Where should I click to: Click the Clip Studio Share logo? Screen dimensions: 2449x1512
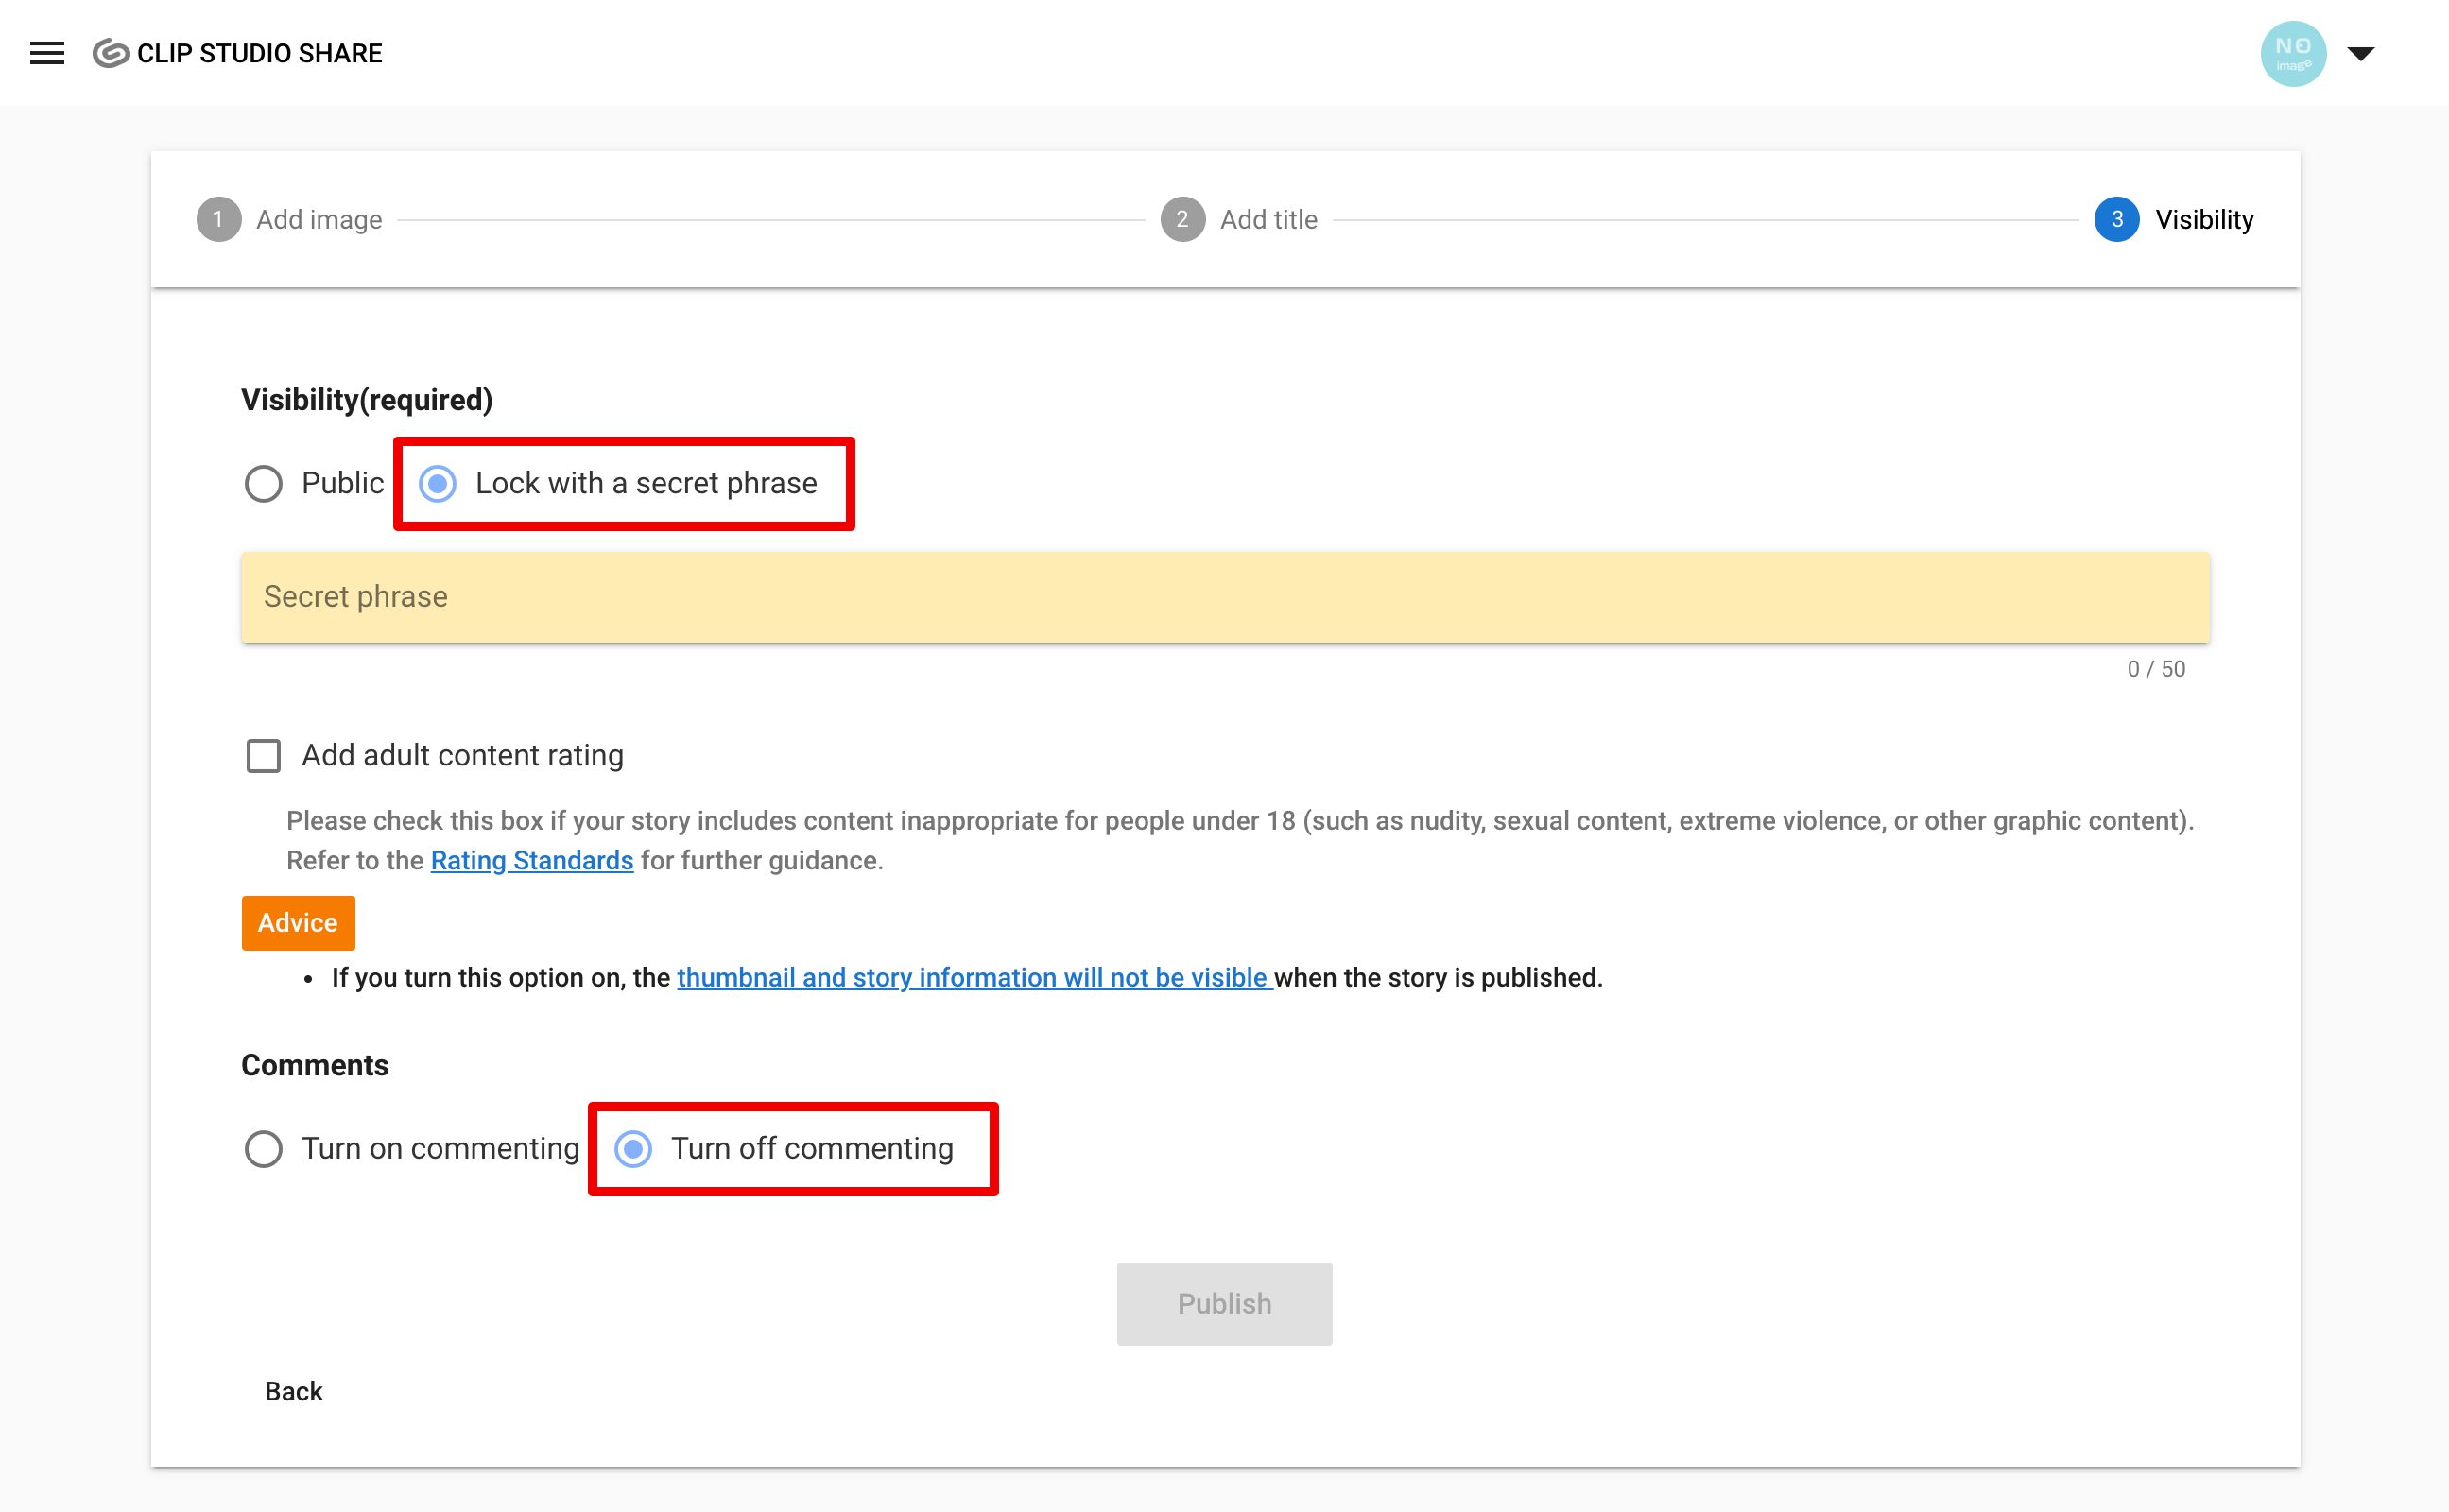coord(238,53)
